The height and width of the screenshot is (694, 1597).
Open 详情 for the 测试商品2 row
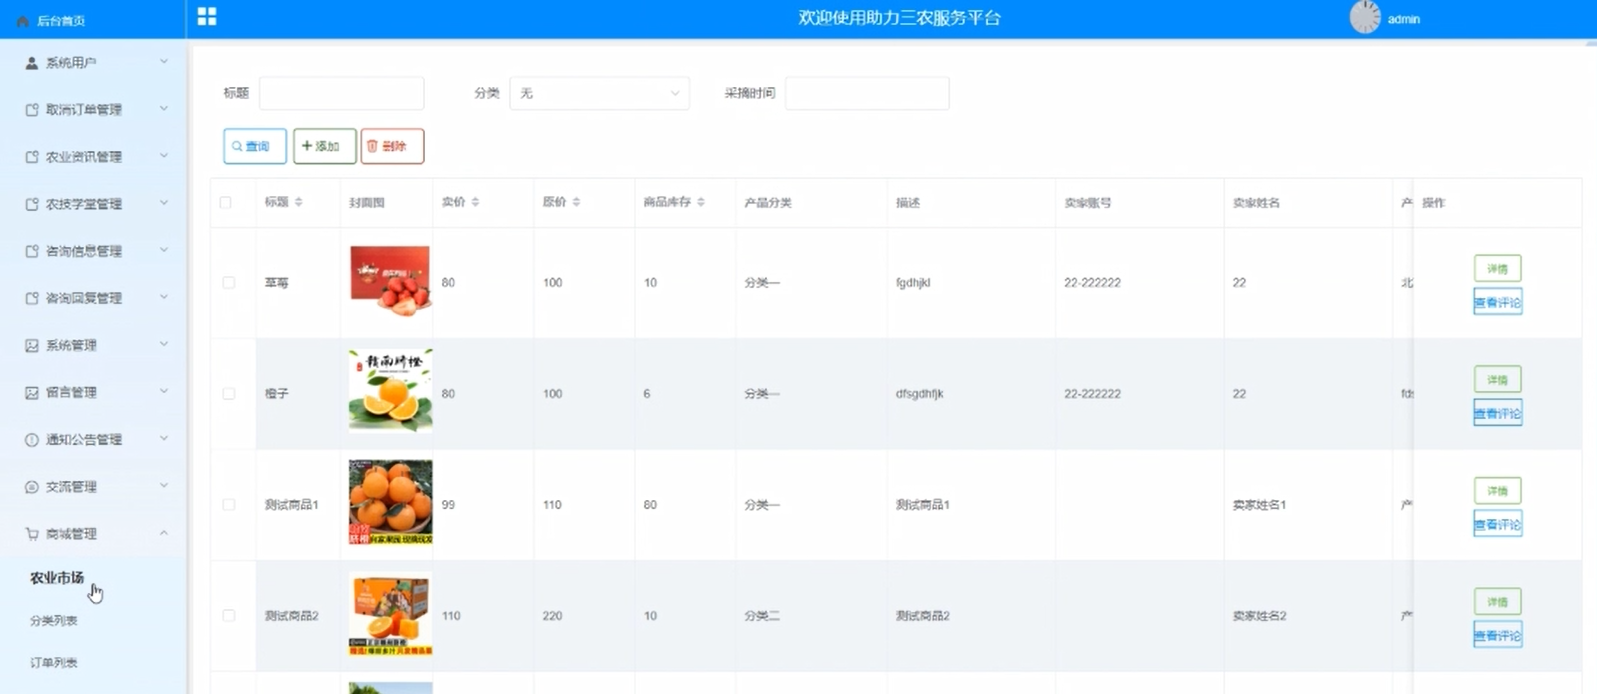(x=1497, y=602)
